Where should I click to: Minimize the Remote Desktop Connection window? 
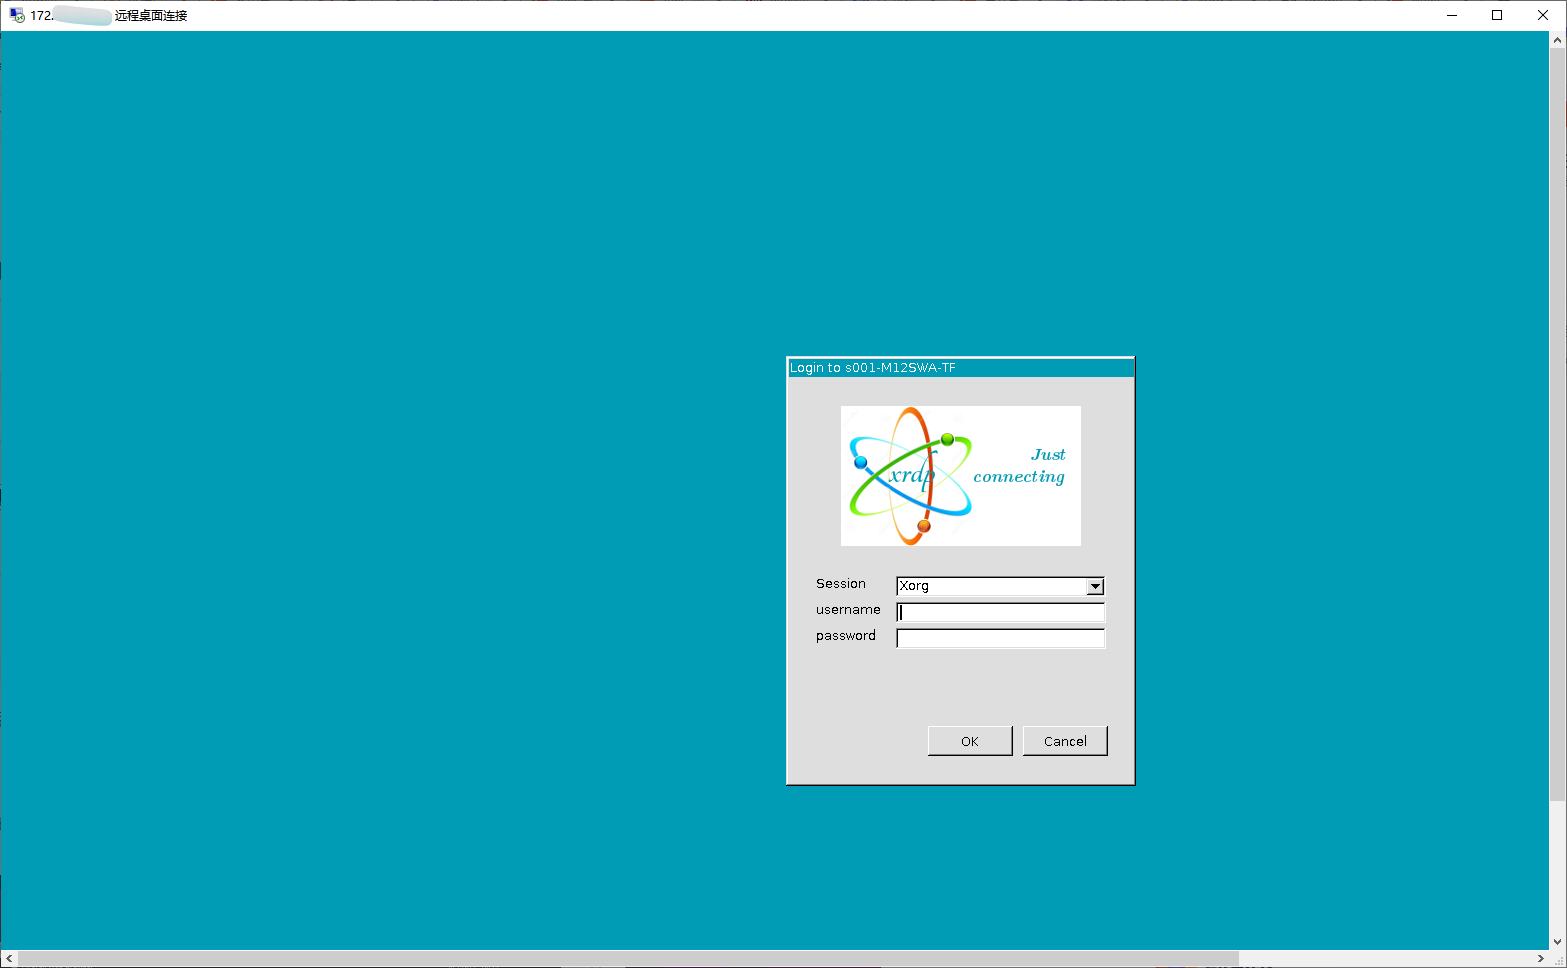1452,15
